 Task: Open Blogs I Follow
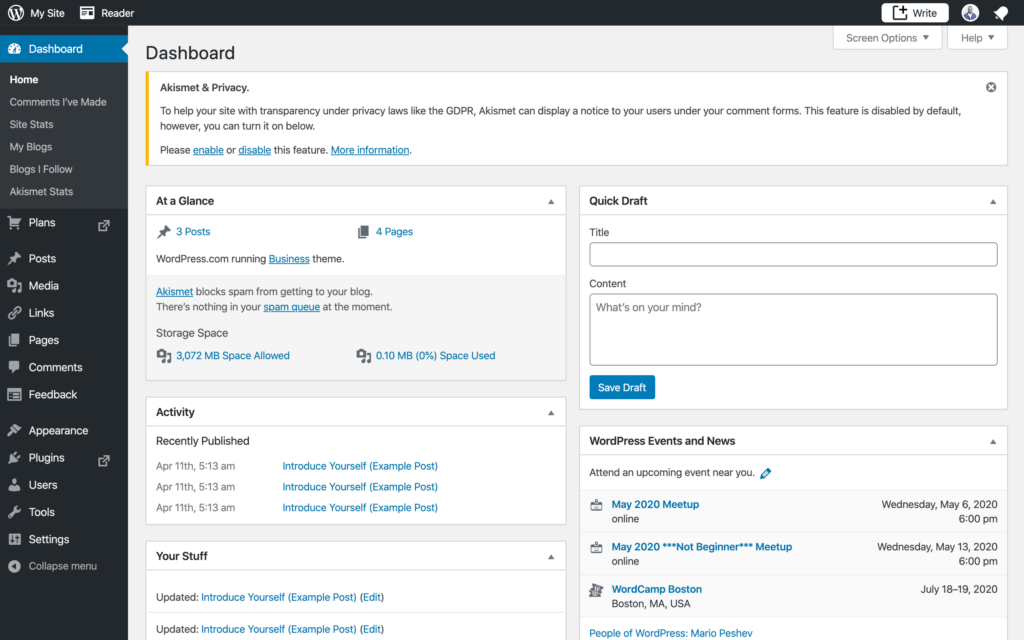[40, 169]
